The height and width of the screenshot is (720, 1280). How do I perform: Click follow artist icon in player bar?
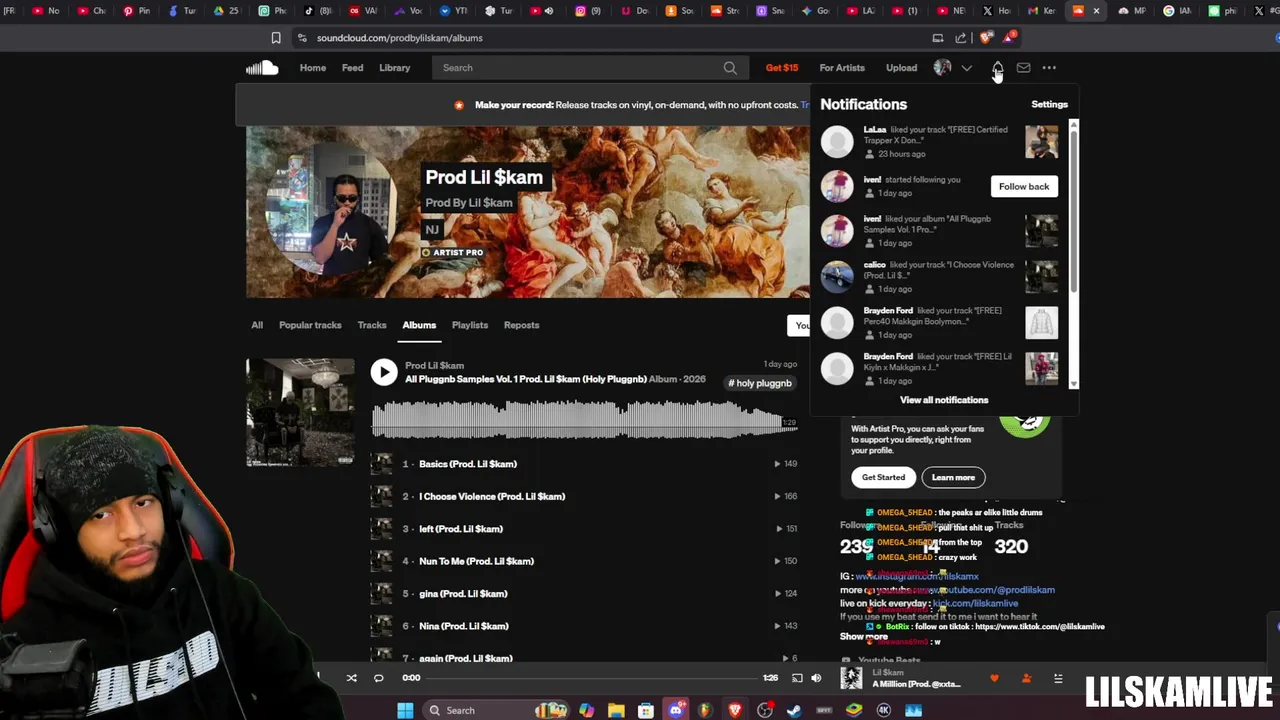tap(1026, 678)
